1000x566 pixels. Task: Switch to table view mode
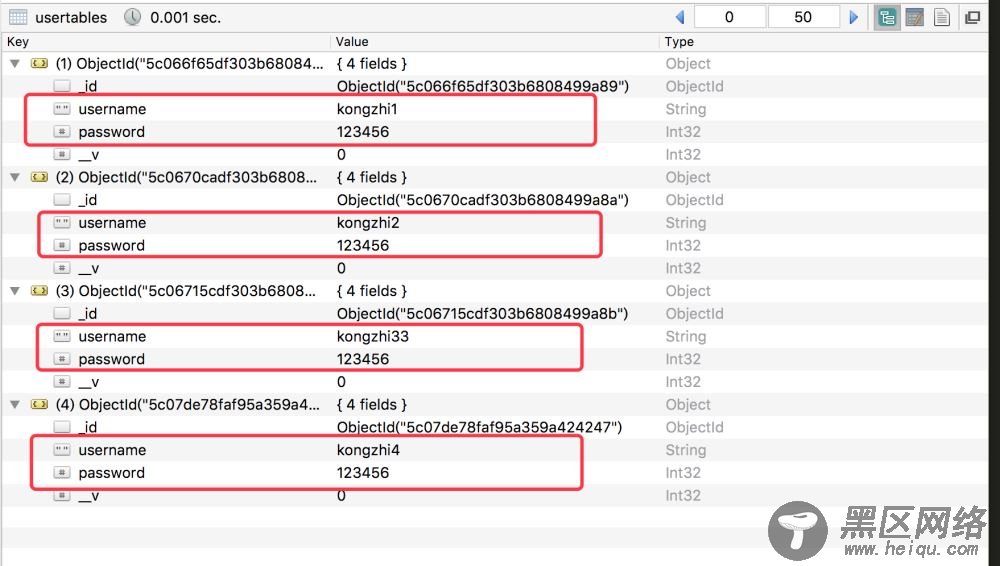(915, 17)
